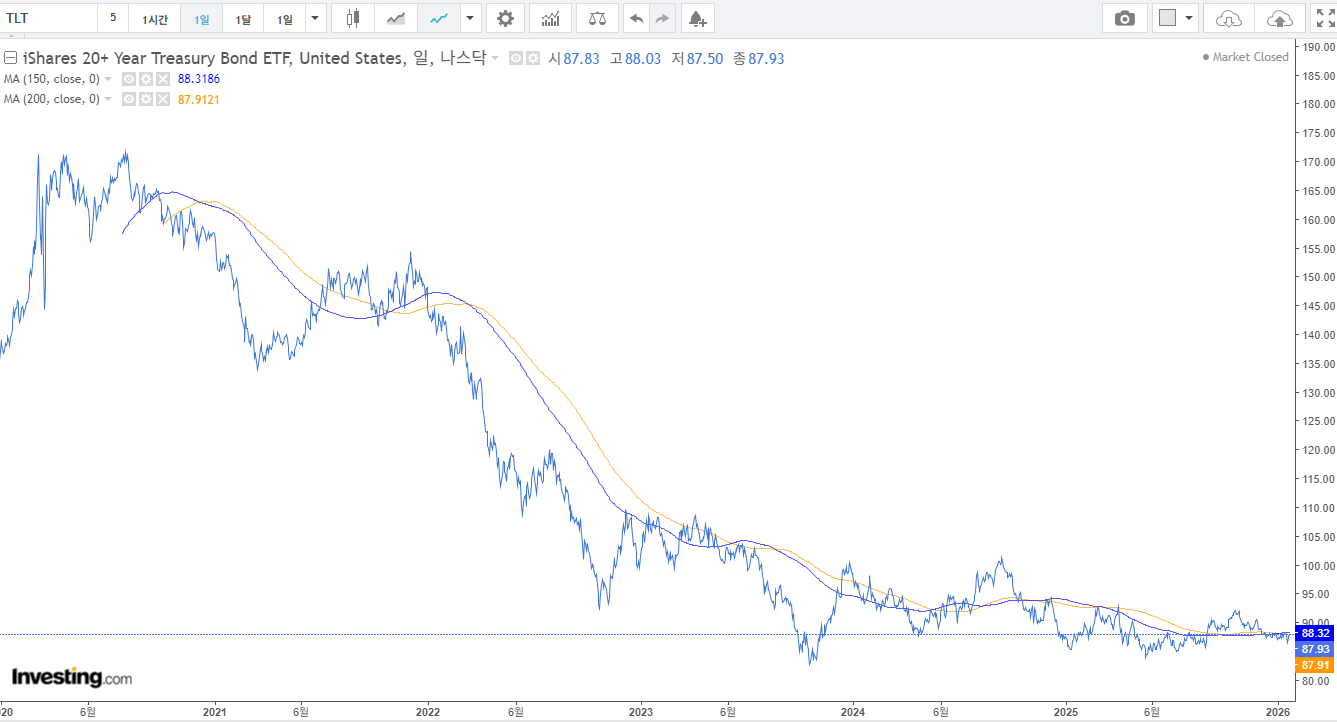Image resolution: width=1337 pixels, height=722 pixels.
Task: Expand dropdown next to 나스닥 title
Action: 495,58
